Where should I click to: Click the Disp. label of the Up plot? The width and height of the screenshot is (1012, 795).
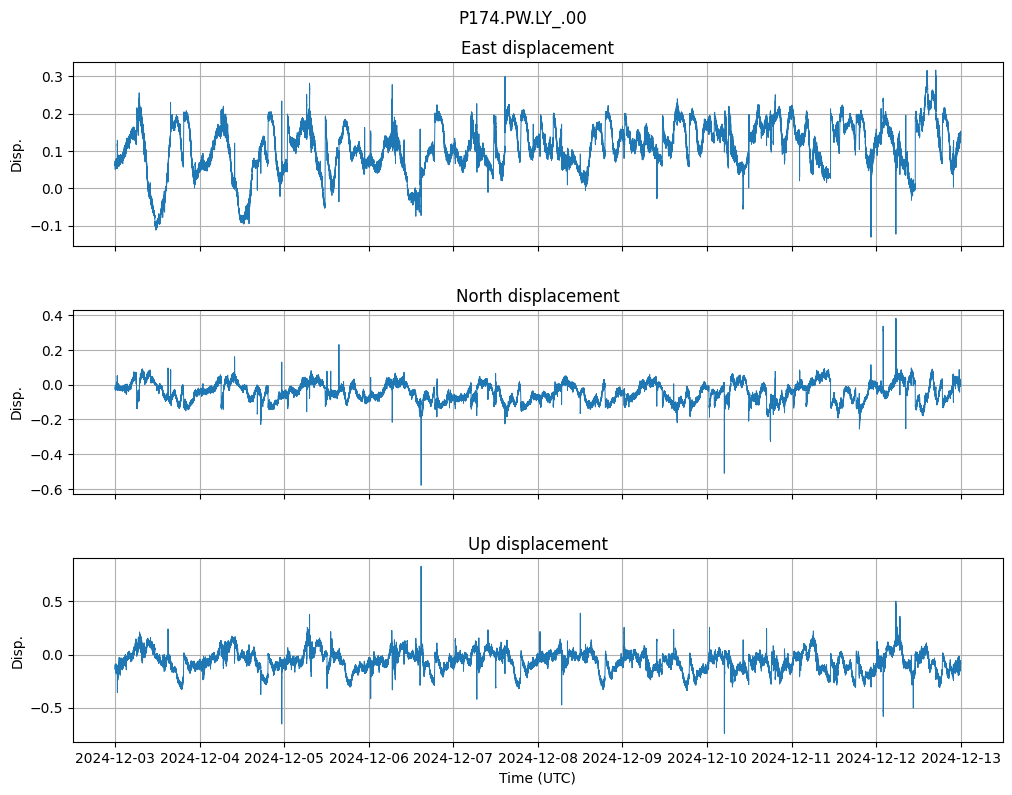17,650
